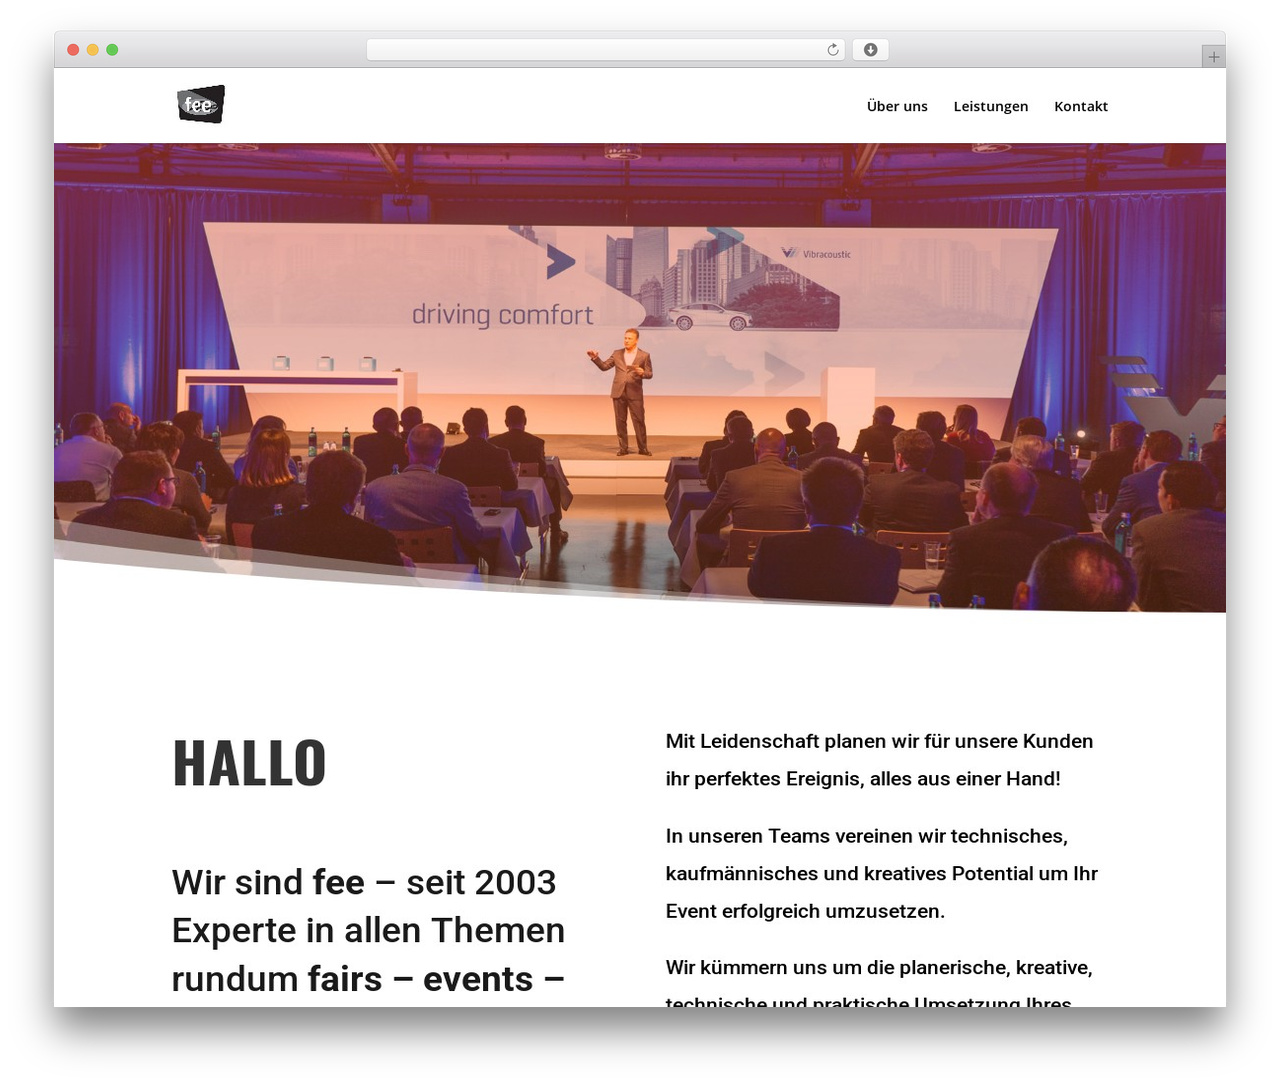Minimize the window using the yellow button
This screenshot has height=1084, width=1280.
point(93,50)
